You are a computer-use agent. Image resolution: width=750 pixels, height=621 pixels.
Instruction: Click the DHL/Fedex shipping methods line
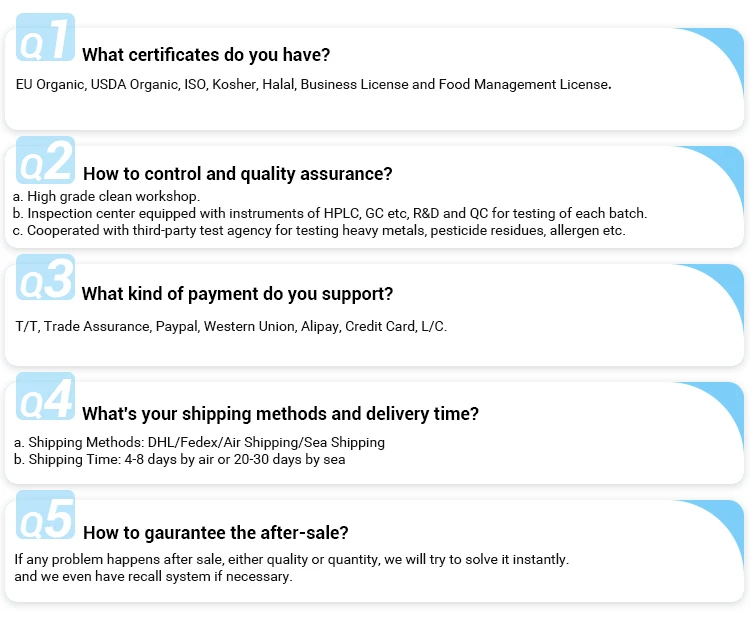point(199,442)
